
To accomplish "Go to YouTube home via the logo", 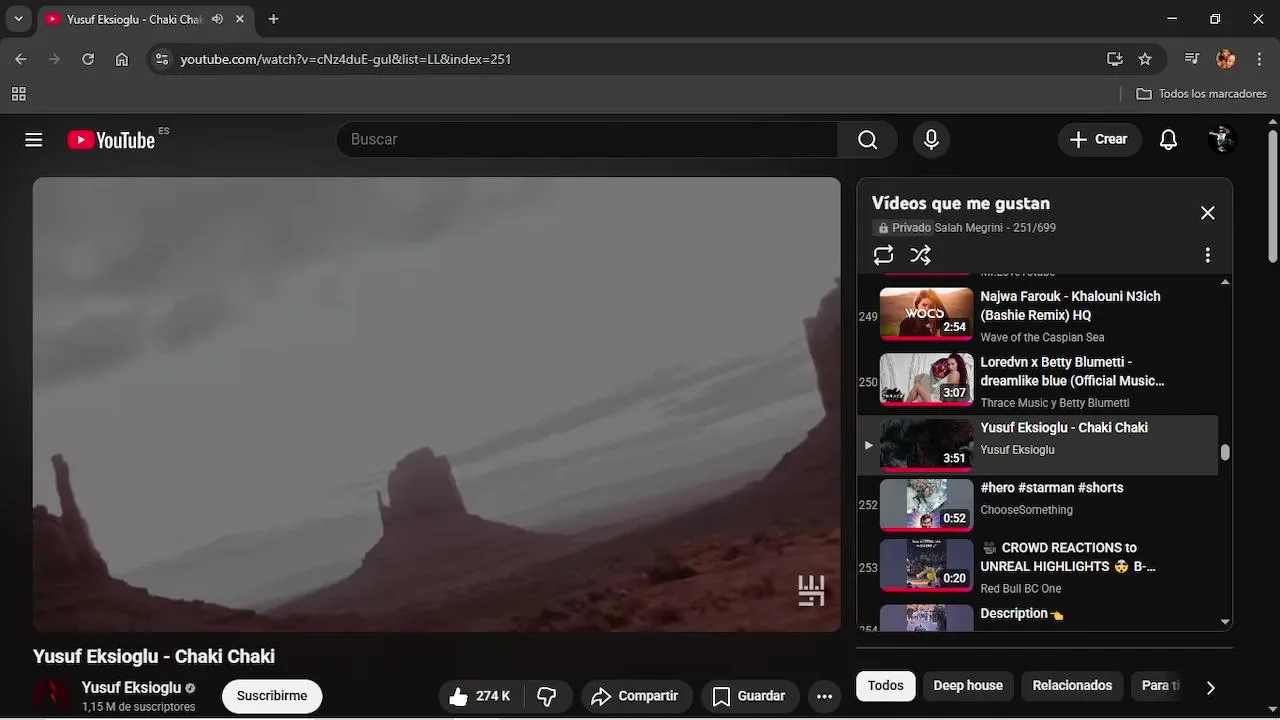I will pyautogui.click(x=111, y=140).
